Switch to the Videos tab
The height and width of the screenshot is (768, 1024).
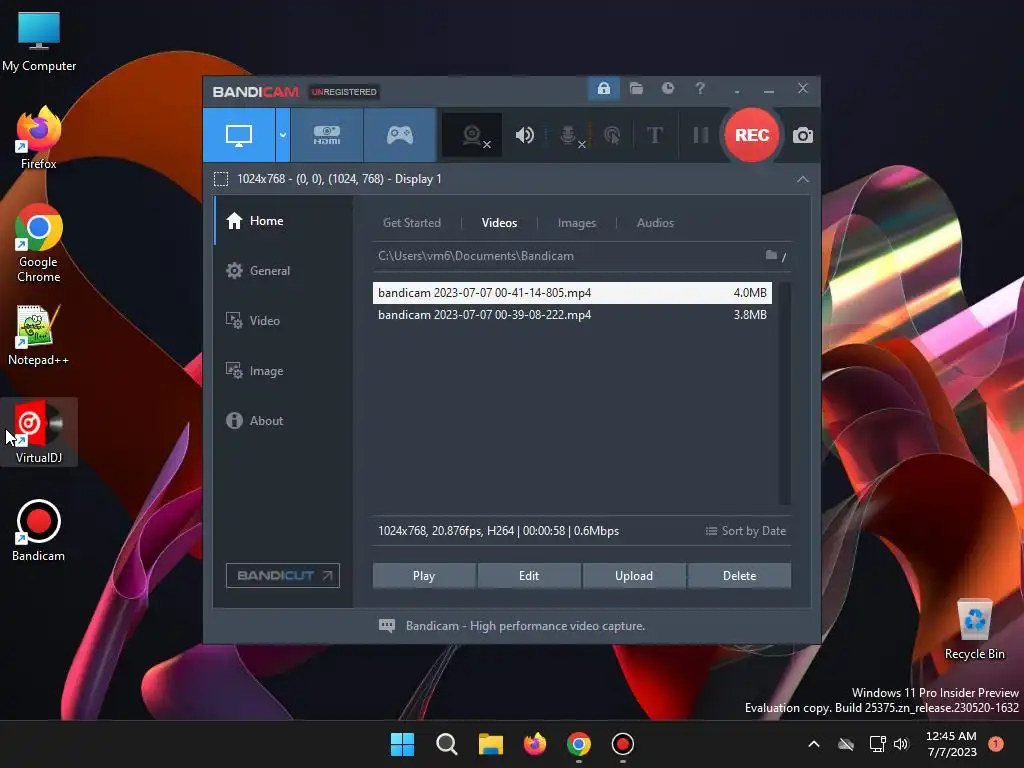click(x=499, y=223)
